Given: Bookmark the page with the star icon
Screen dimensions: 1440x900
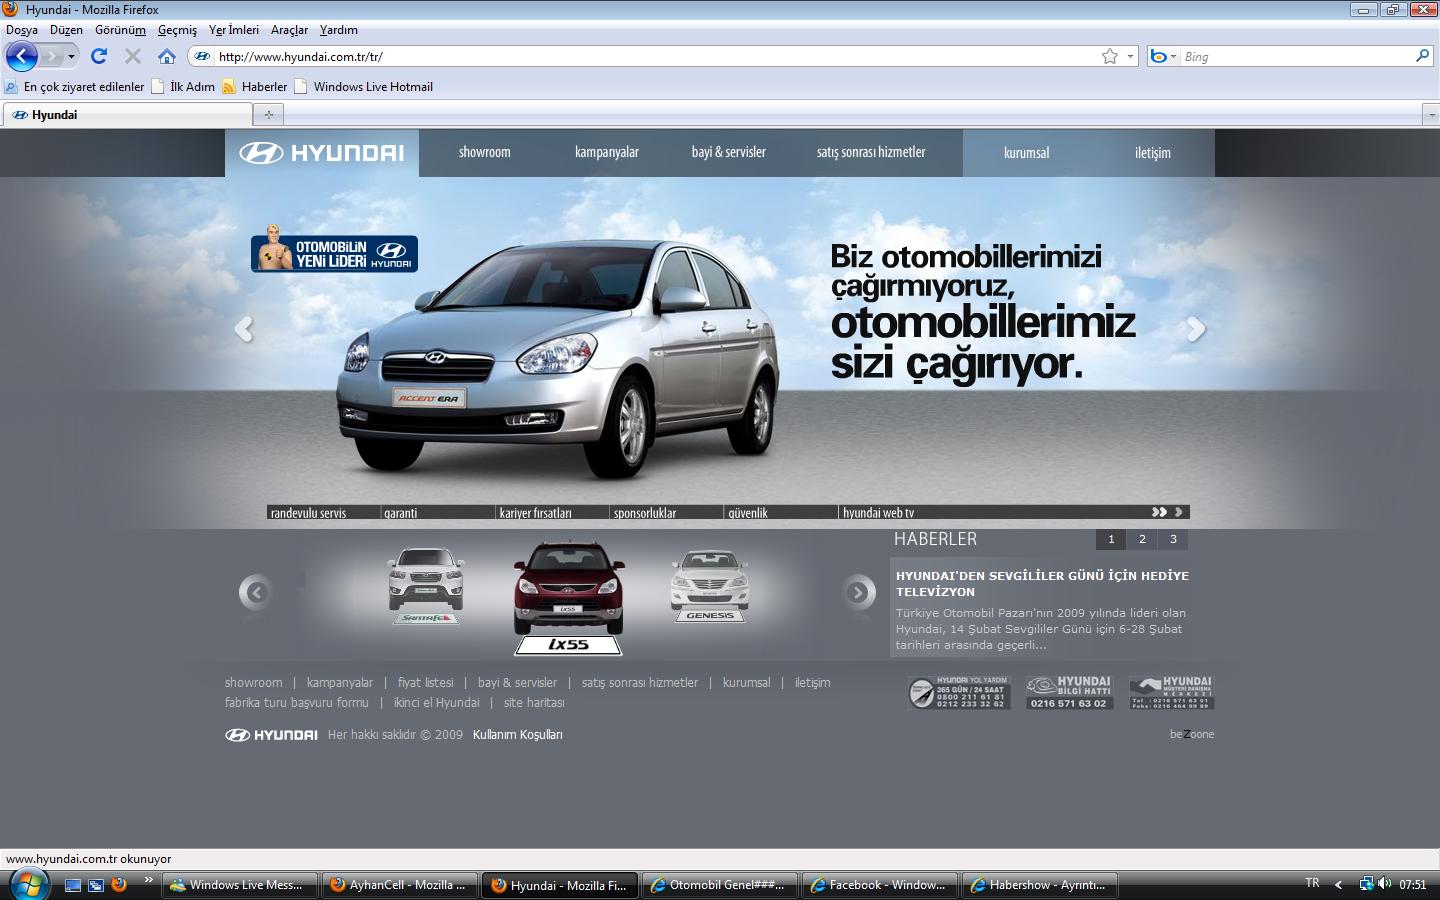Looking at the screenshot, I should 1110,56.
